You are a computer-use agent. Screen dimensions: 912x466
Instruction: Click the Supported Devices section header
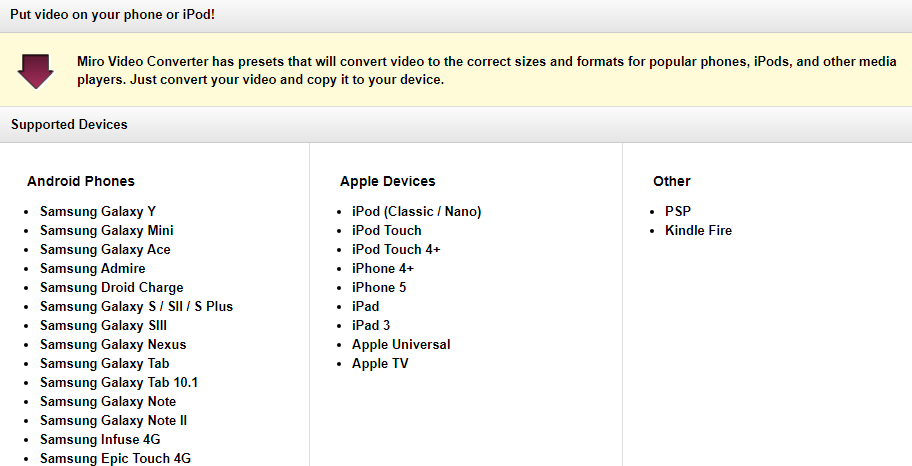[x=69, y=125]
